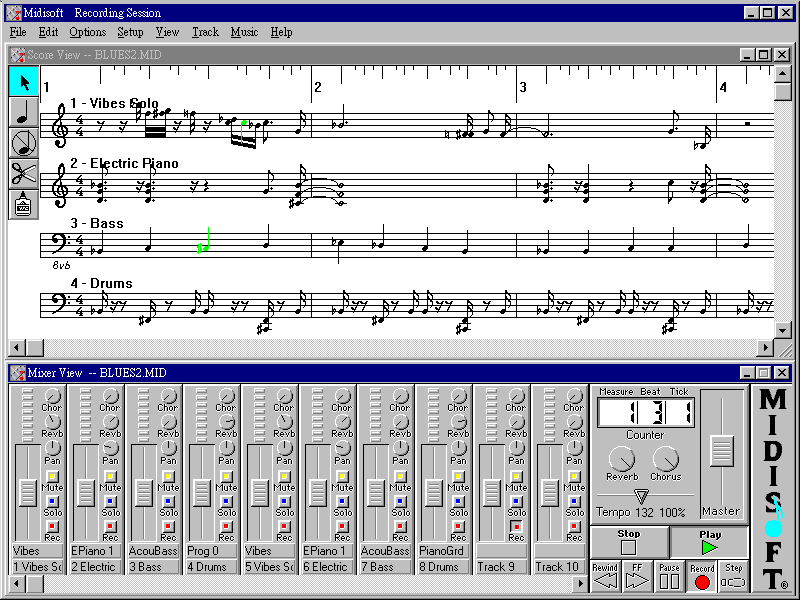
Task: Click the Master volume fader
Action: click(x=721, y=450)
